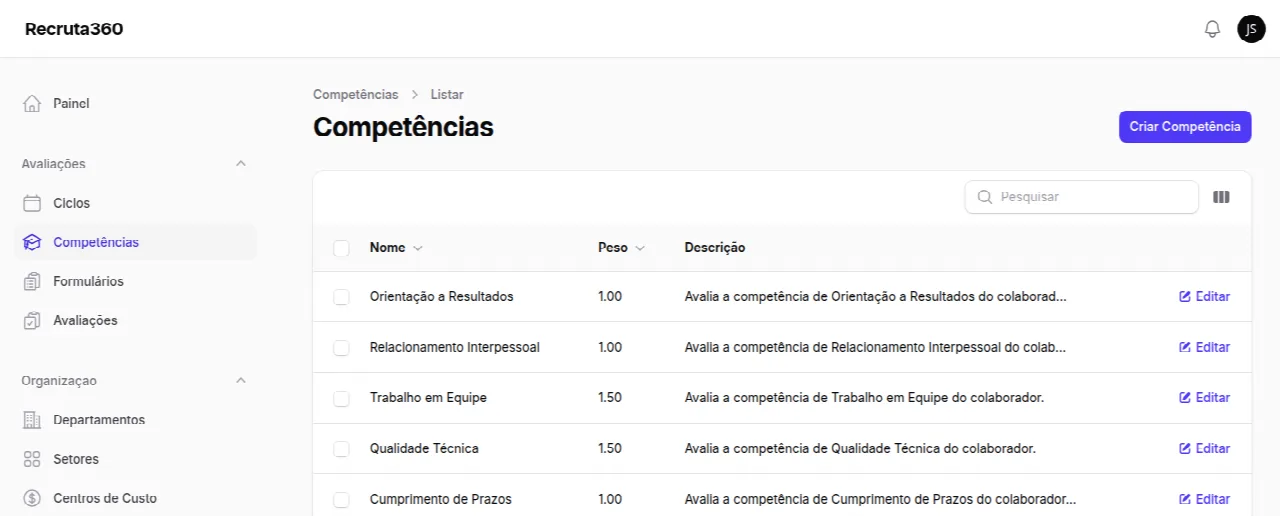1280x516 pixels.
Task: Click the edit pencil icon for Trabalho em Equipe
Action: coord(1185,397)
